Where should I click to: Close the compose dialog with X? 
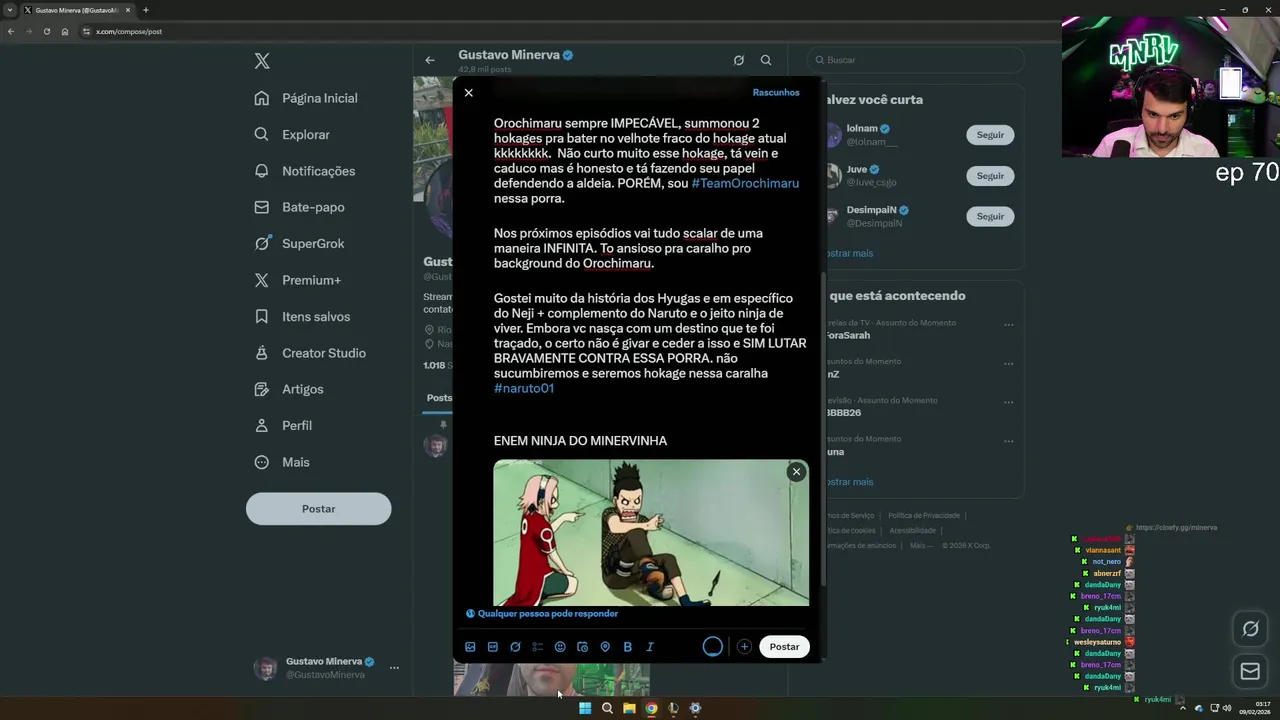click(x=468, y=93)
